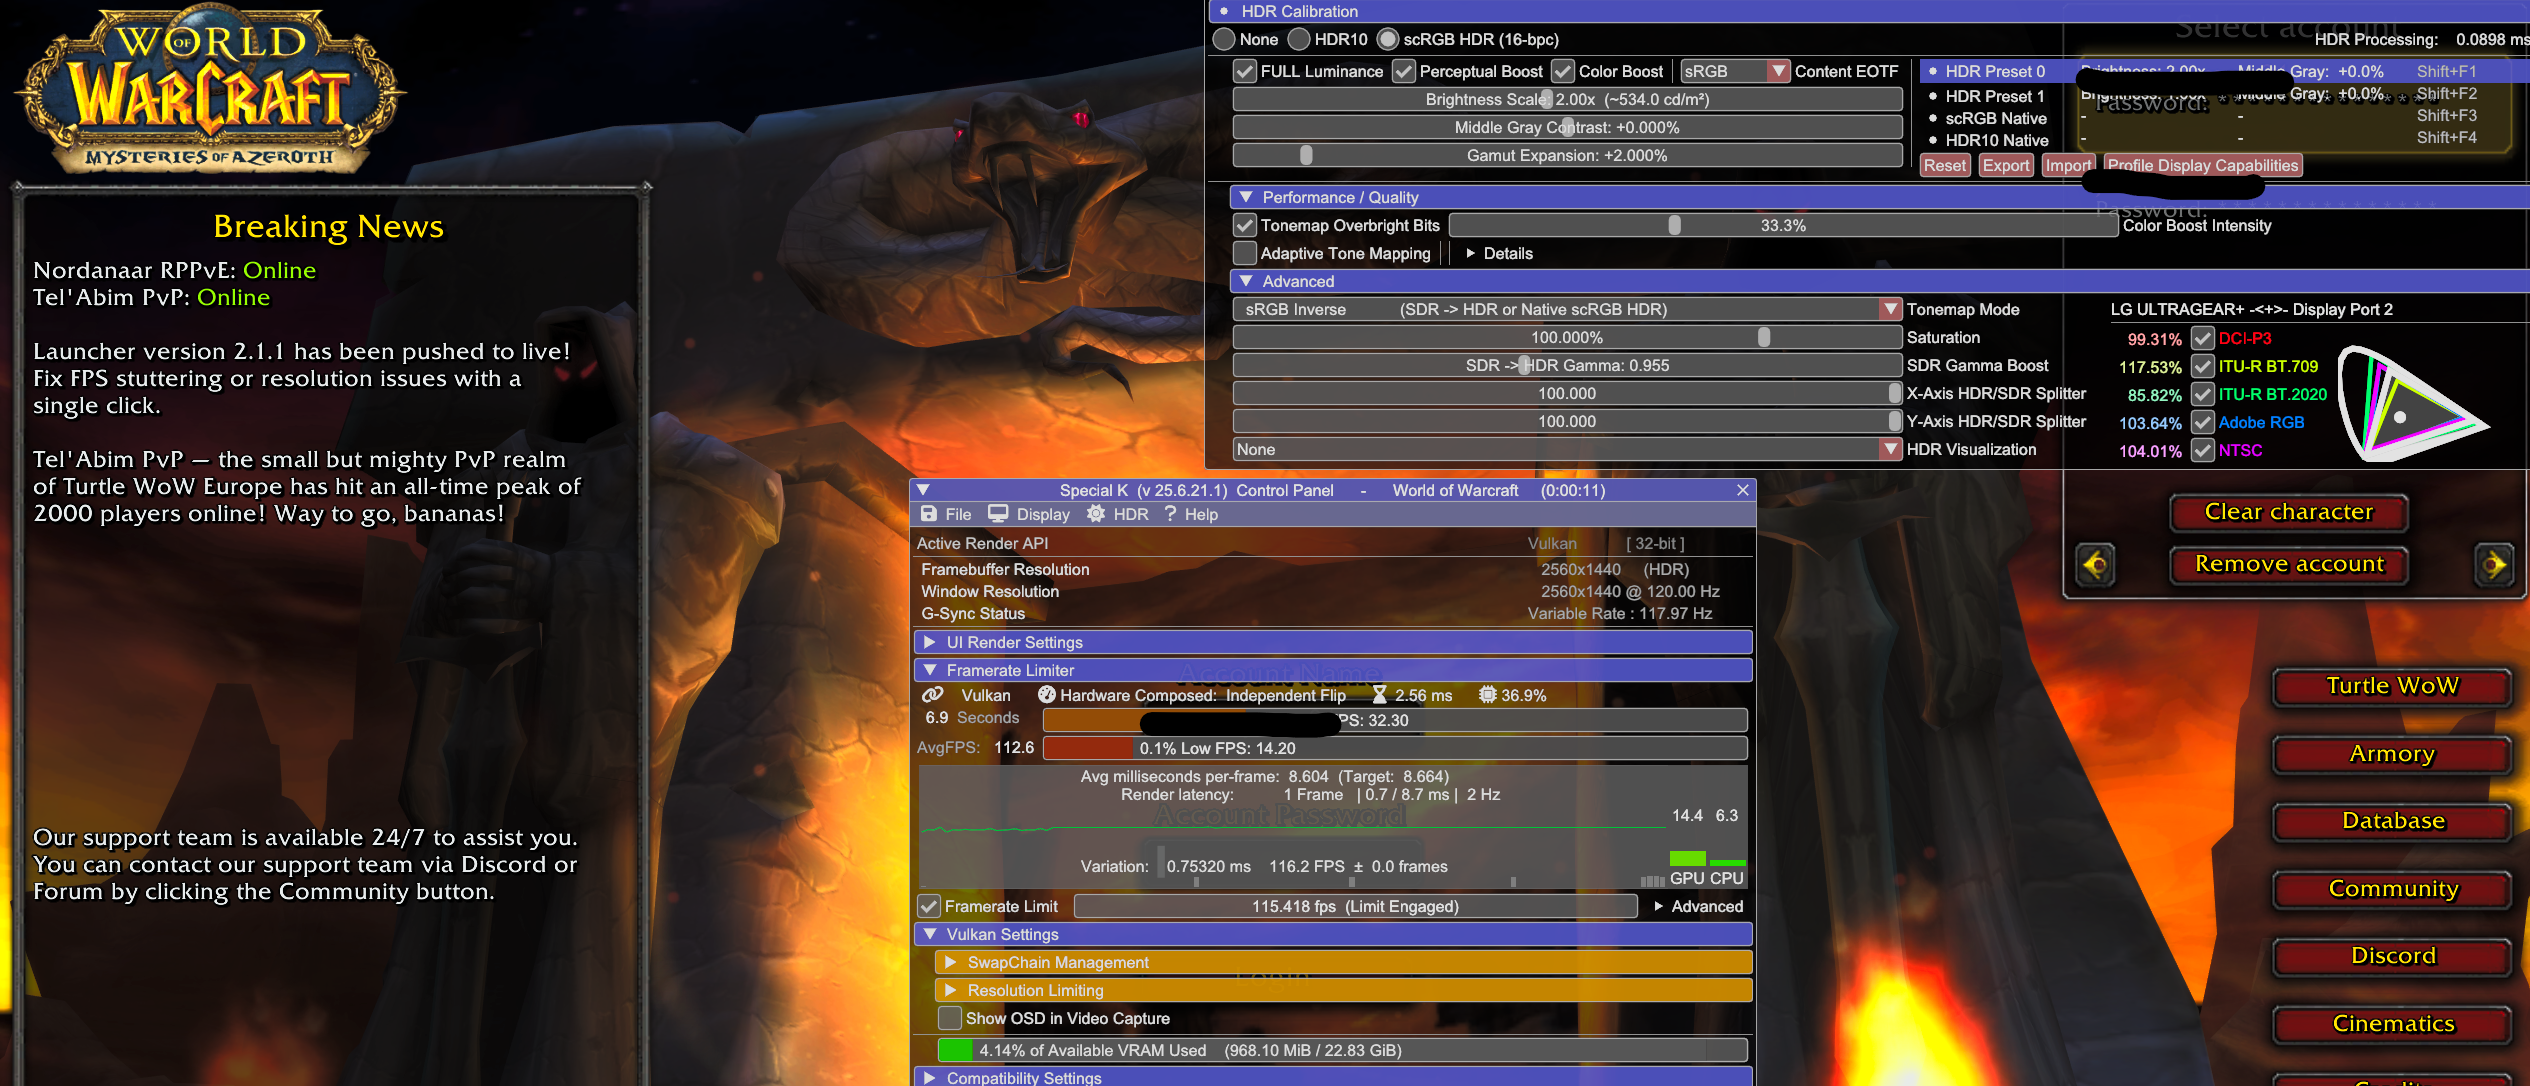Adjust the Saturation slider
2530x1086 pixels.
[x=1567, y=337]
